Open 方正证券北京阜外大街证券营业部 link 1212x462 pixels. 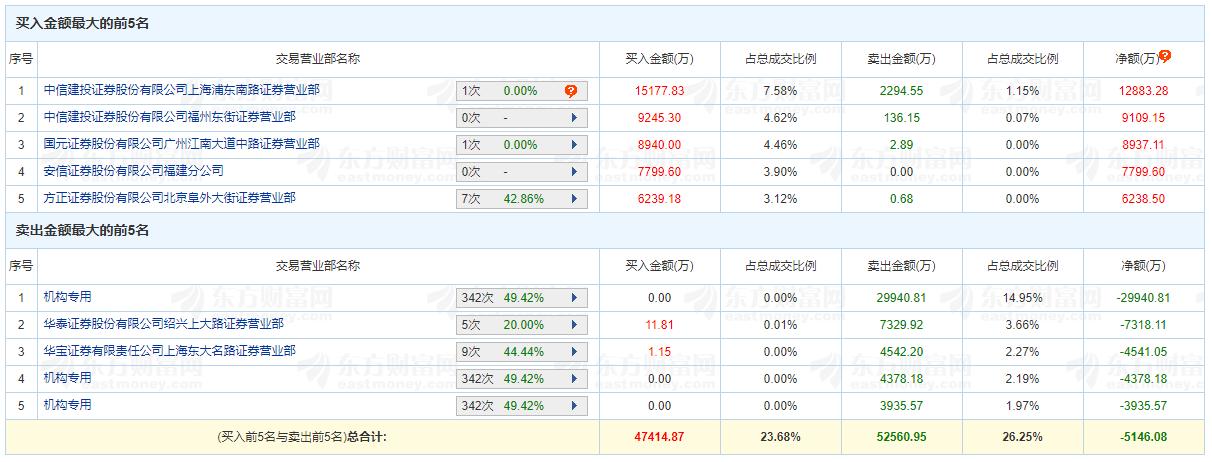click(x=169, y=198)
